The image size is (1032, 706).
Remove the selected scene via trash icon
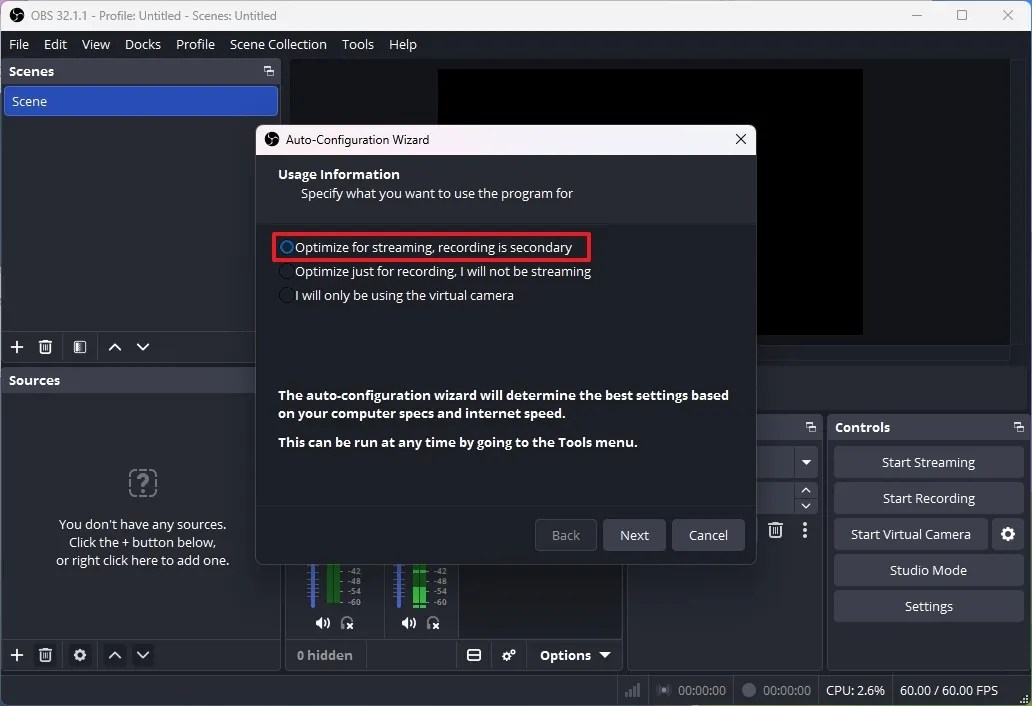45,347
